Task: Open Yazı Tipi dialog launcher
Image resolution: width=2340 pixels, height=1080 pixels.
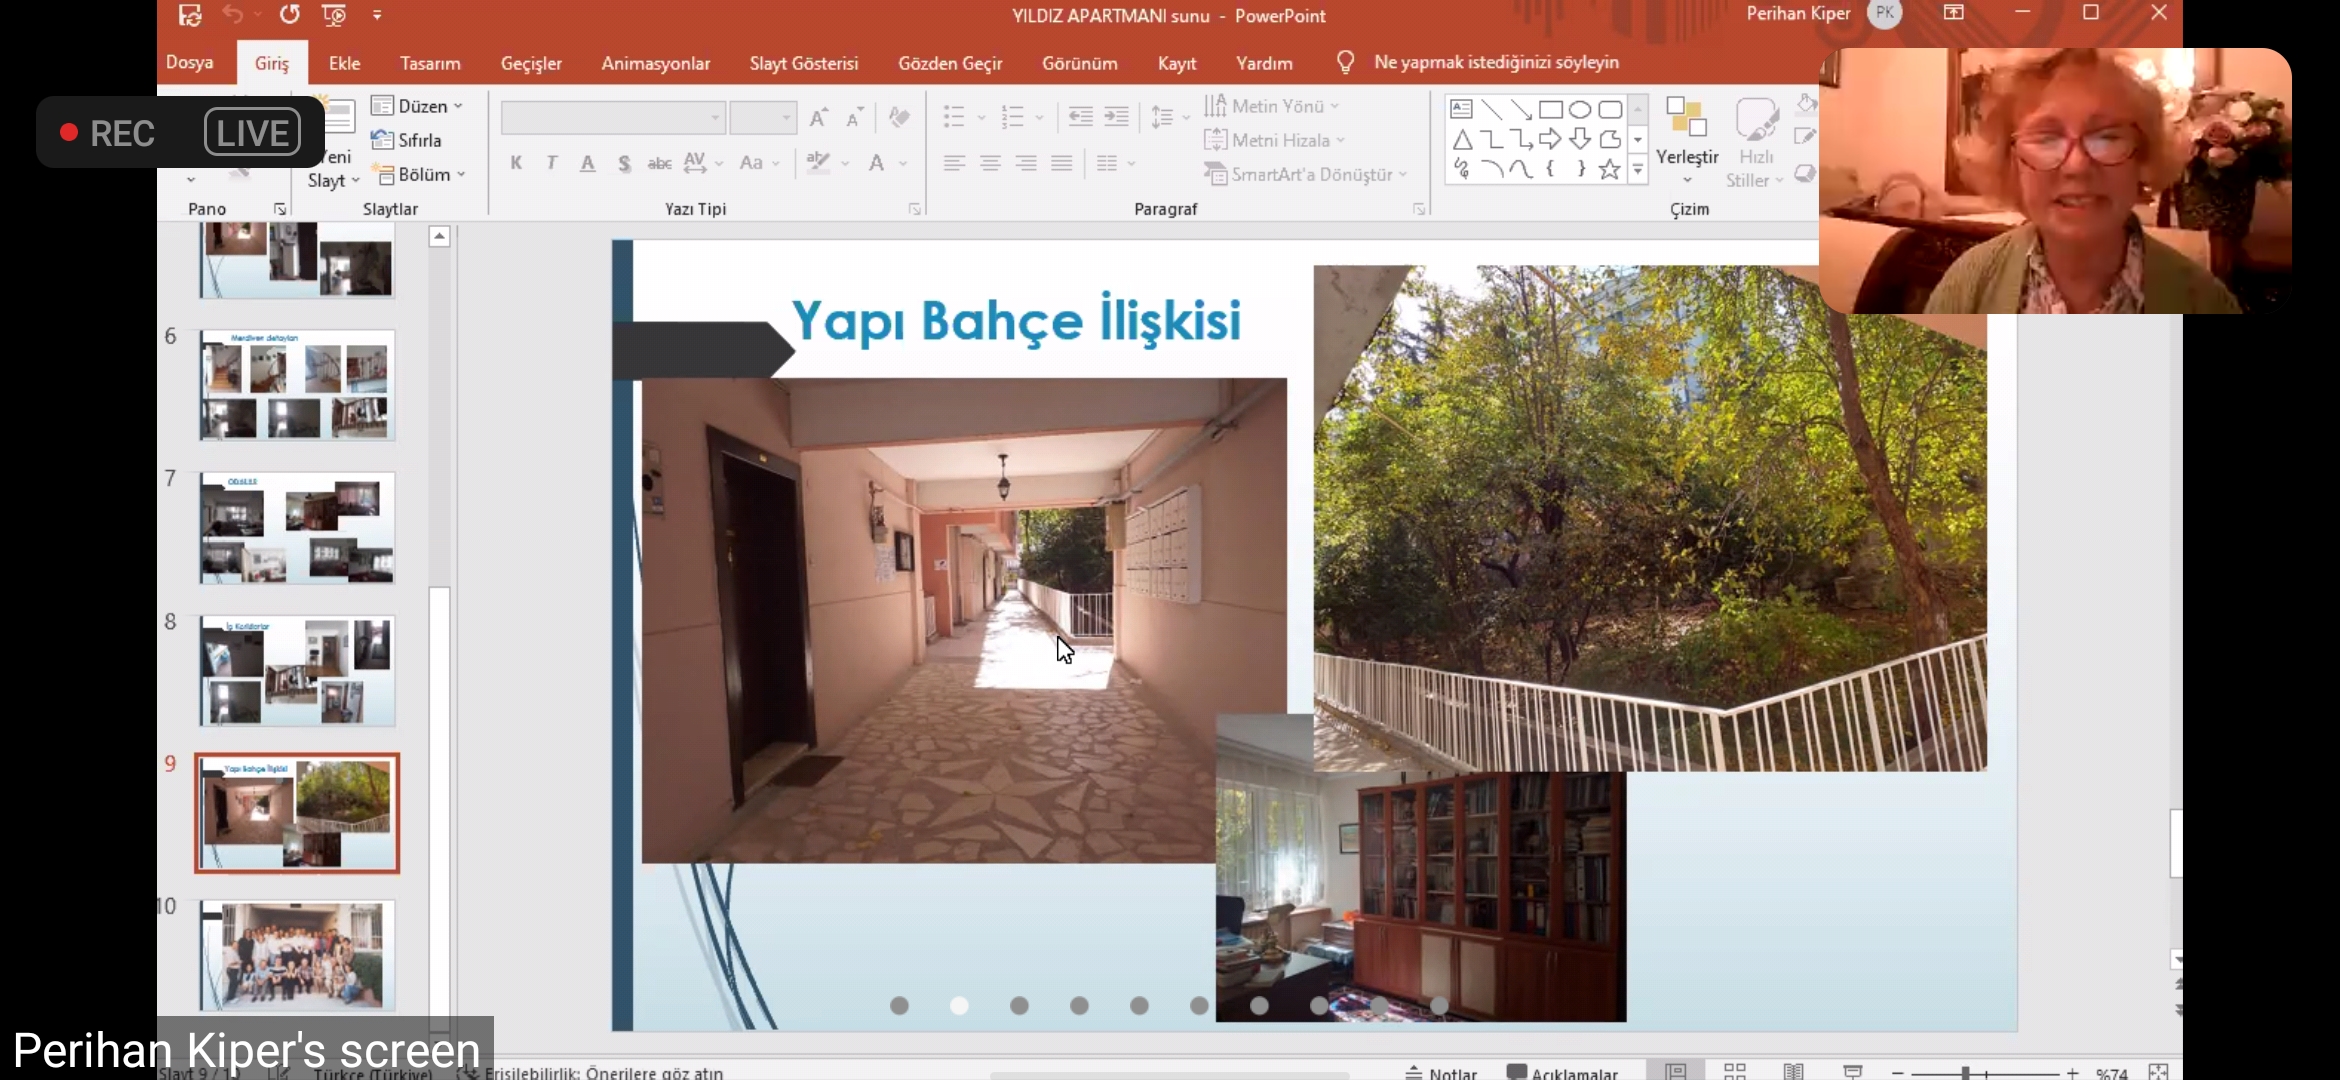Action: 914,209
